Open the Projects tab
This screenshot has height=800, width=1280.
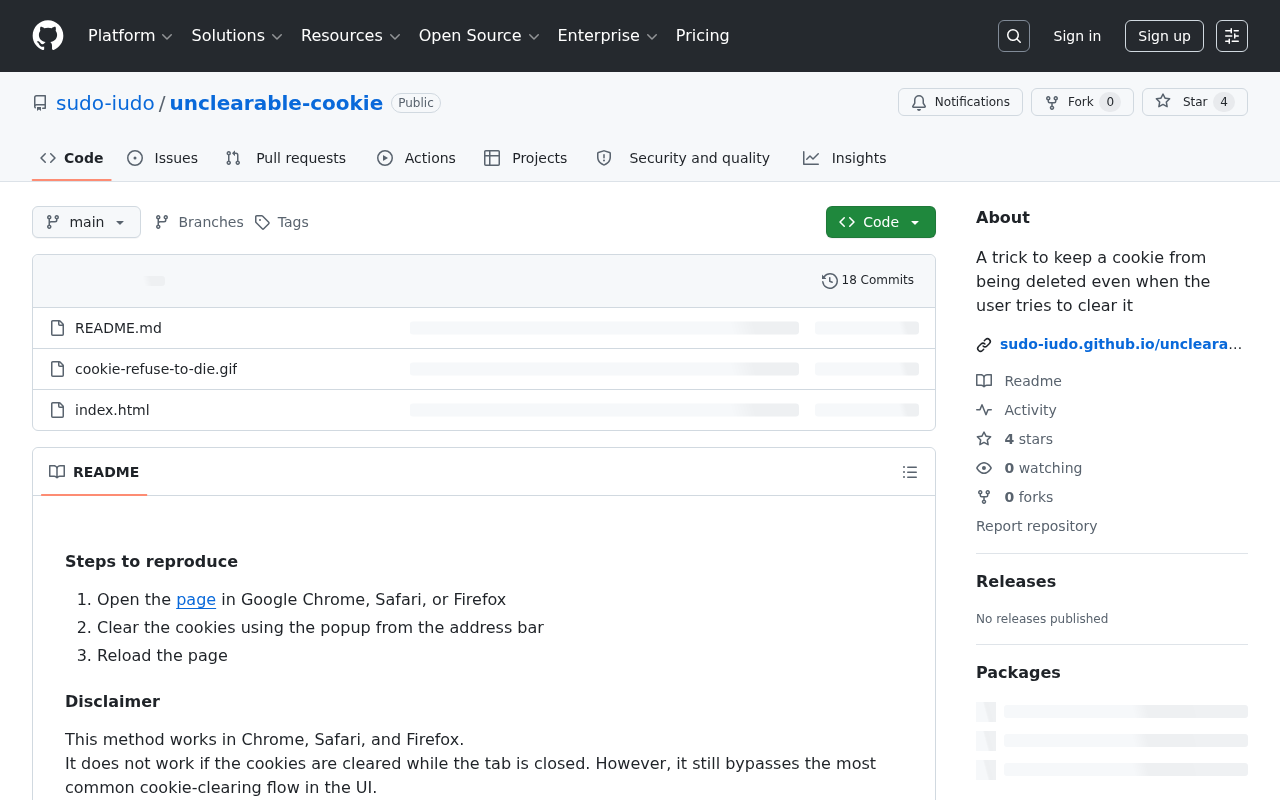525,158
